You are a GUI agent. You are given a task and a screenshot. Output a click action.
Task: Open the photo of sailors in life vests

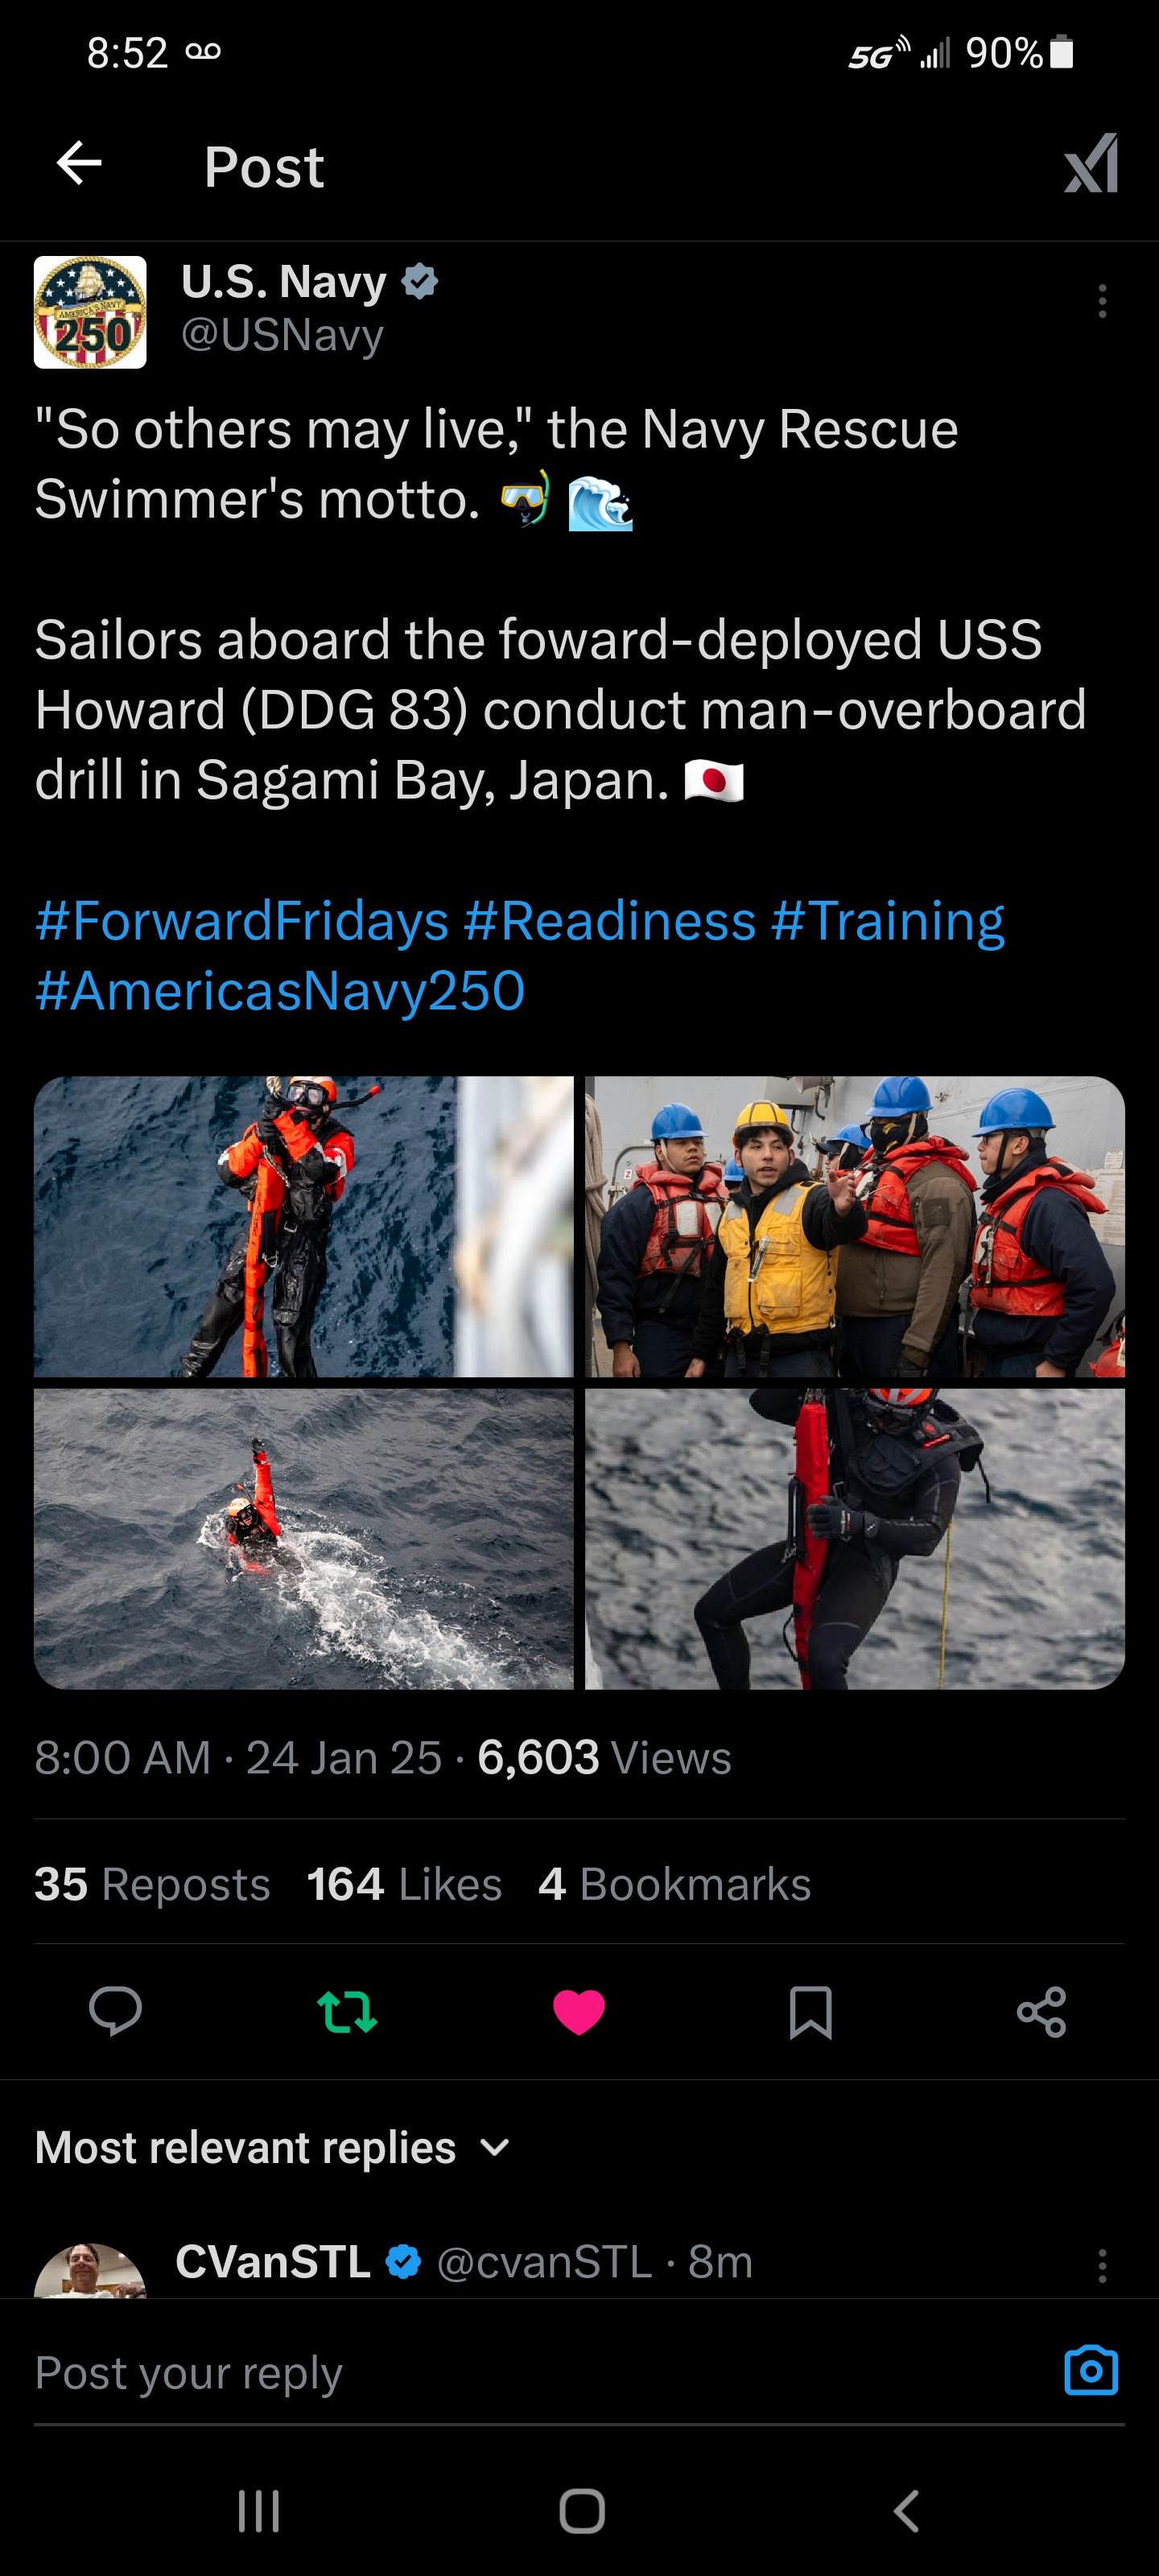tap(855, 1226)
